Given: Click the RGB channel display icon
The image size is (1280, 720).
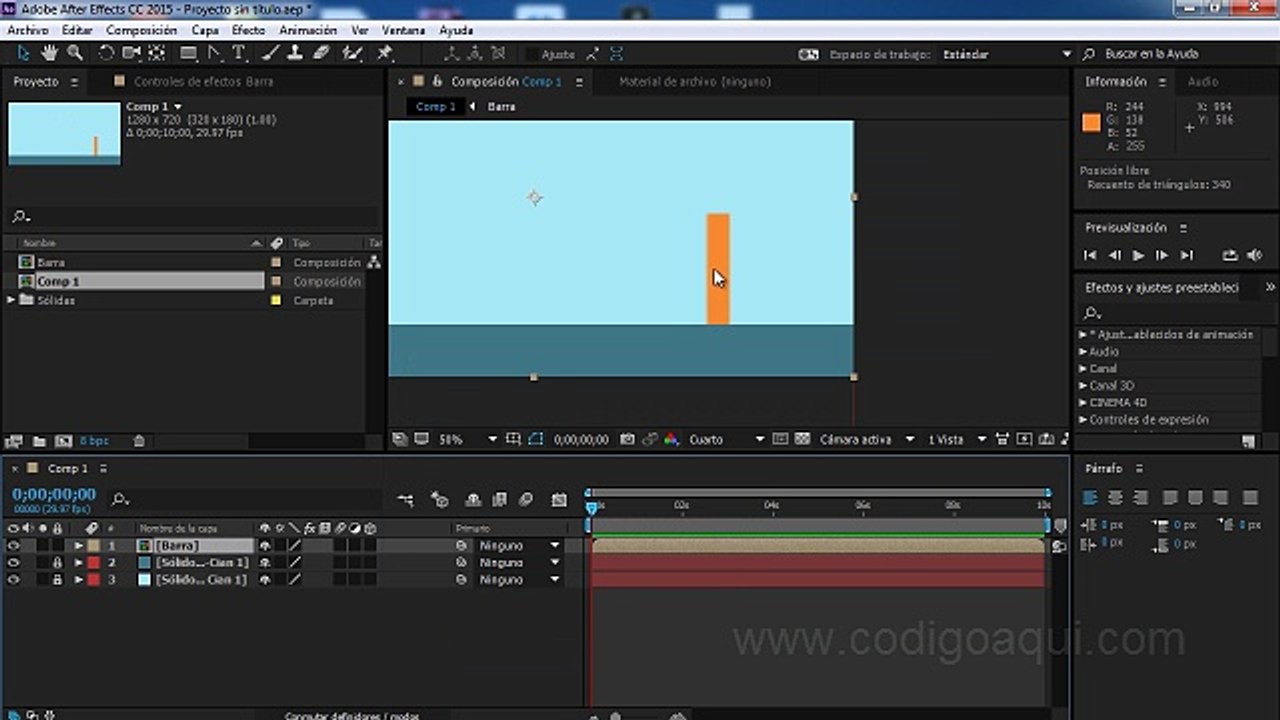Looking at the screenshot, I should click(x=671, y=439).
